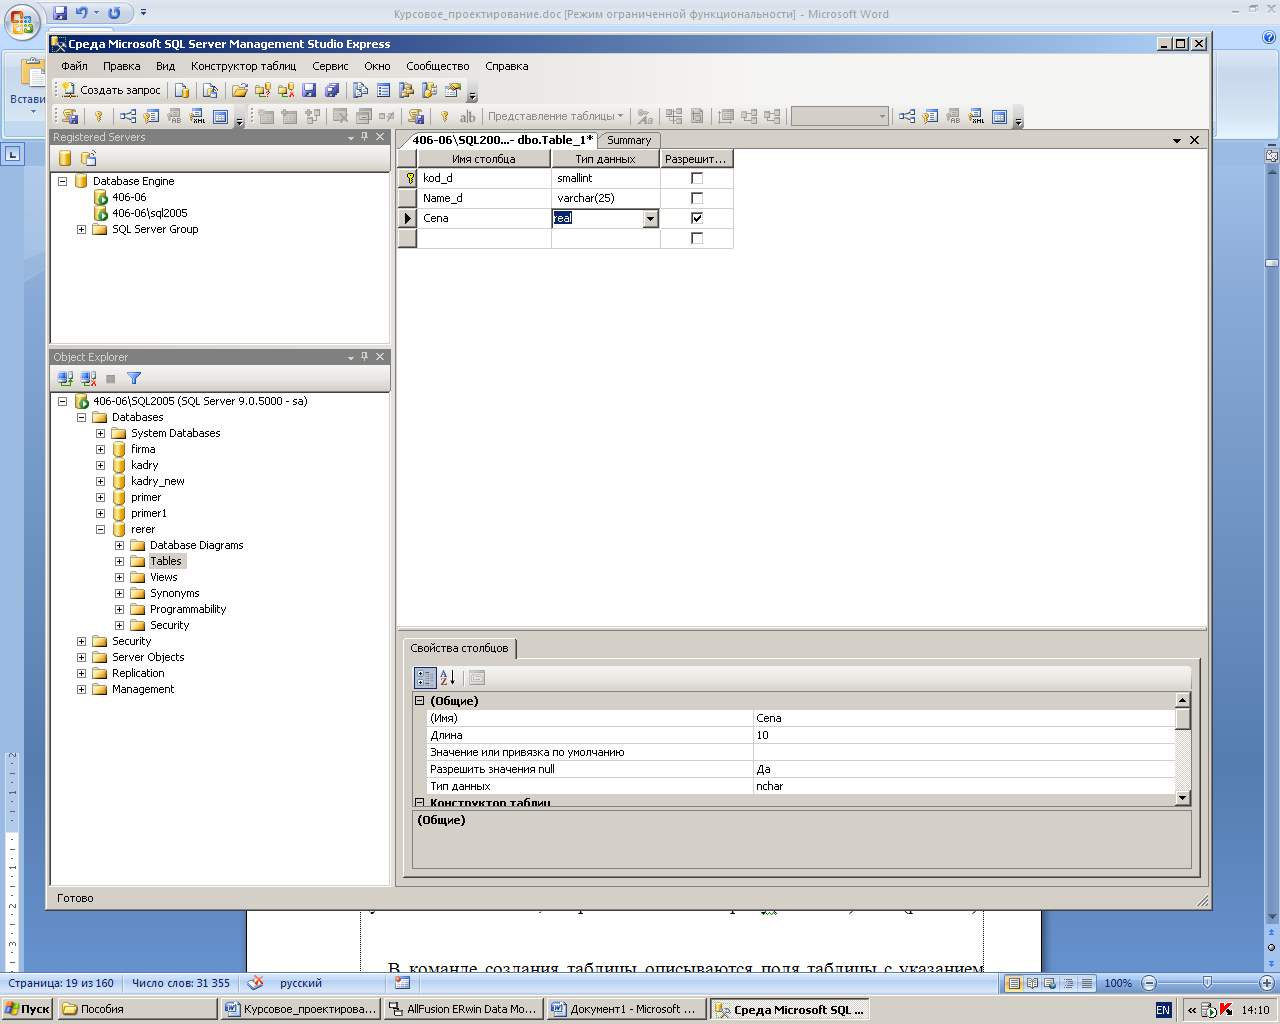
Task: Click the Word zoom slider handle
Action: (x=1207, y=983)
